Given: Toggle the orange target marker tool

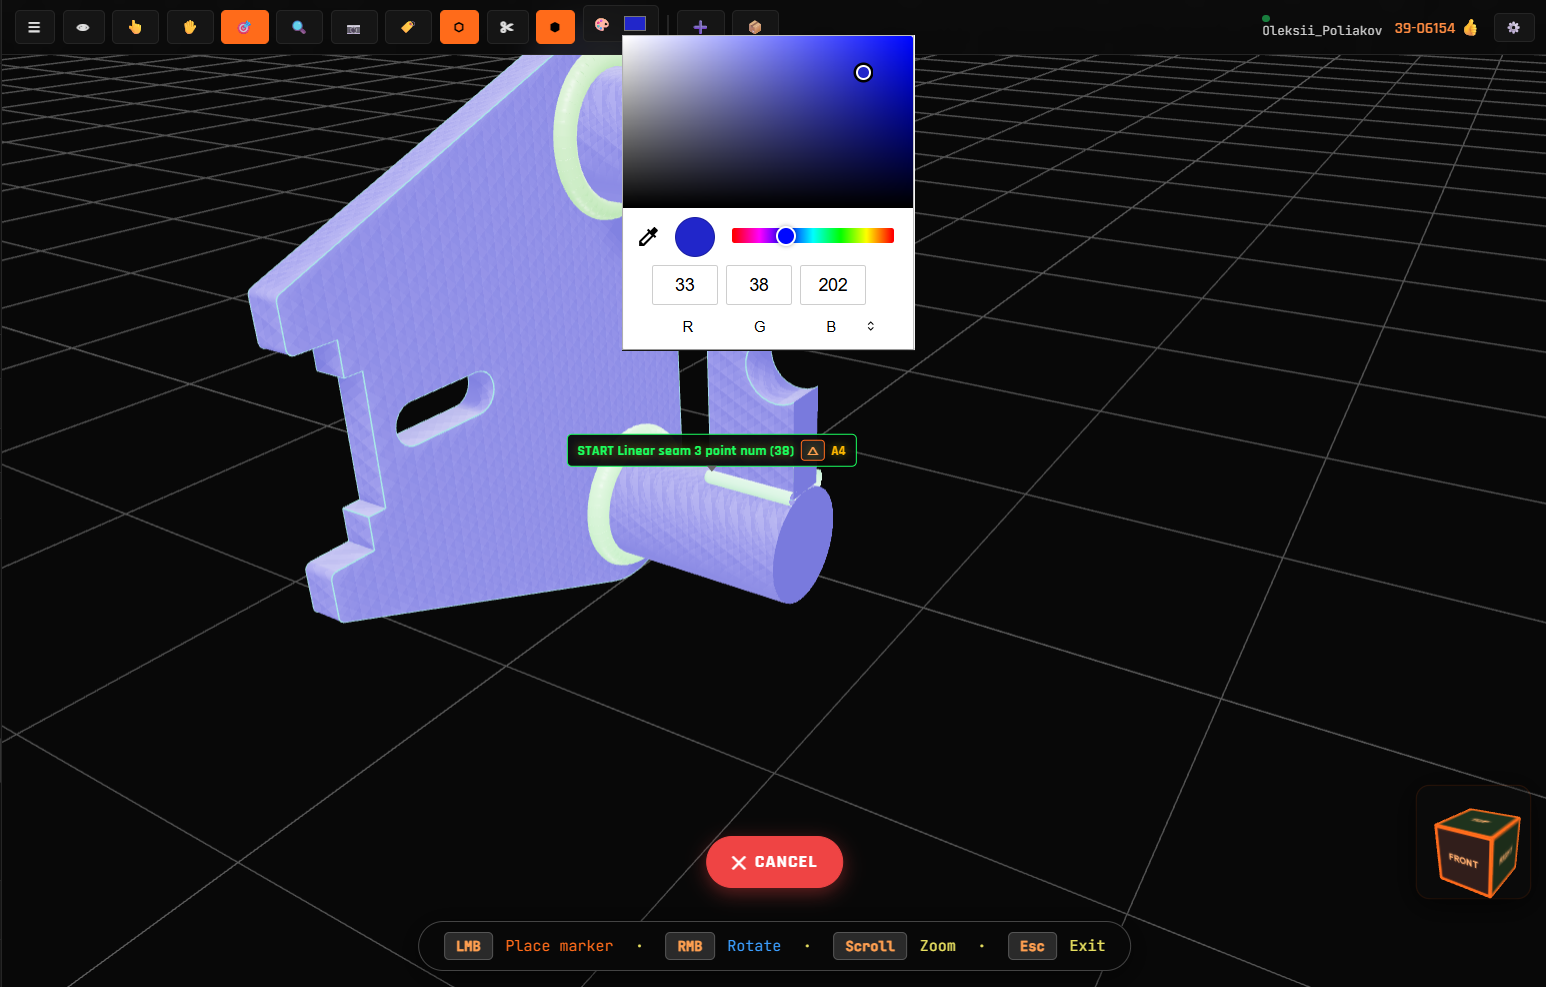Looking at the screenshot, I should click(245, 27).
